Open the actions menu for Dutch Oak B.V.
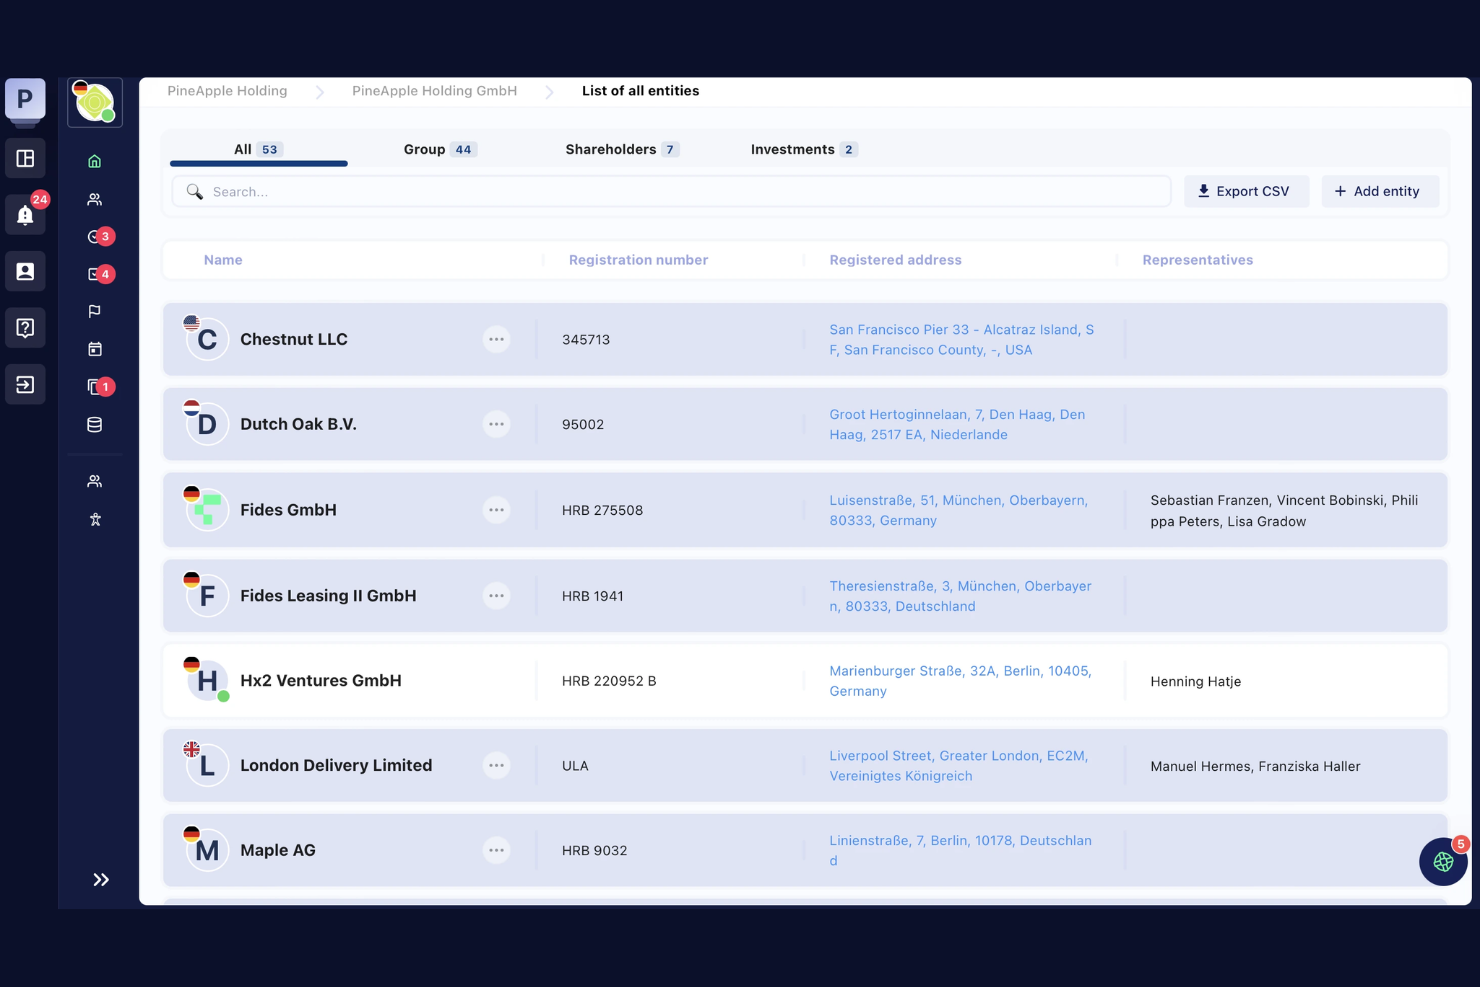 497,424
